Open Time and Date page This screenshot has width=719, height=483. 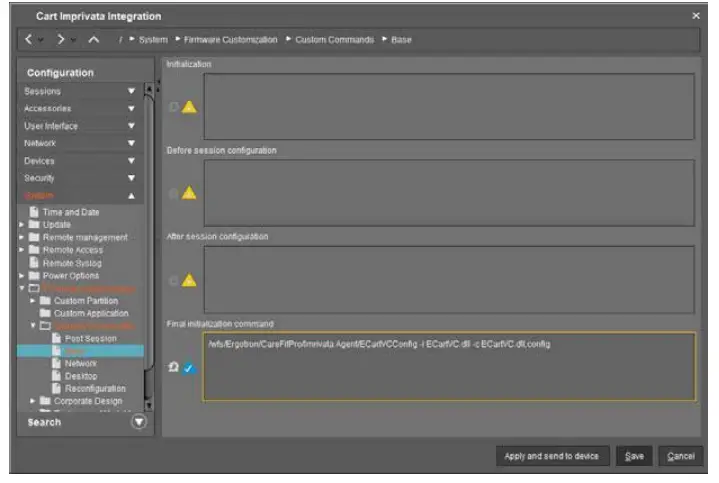point(71,212)
